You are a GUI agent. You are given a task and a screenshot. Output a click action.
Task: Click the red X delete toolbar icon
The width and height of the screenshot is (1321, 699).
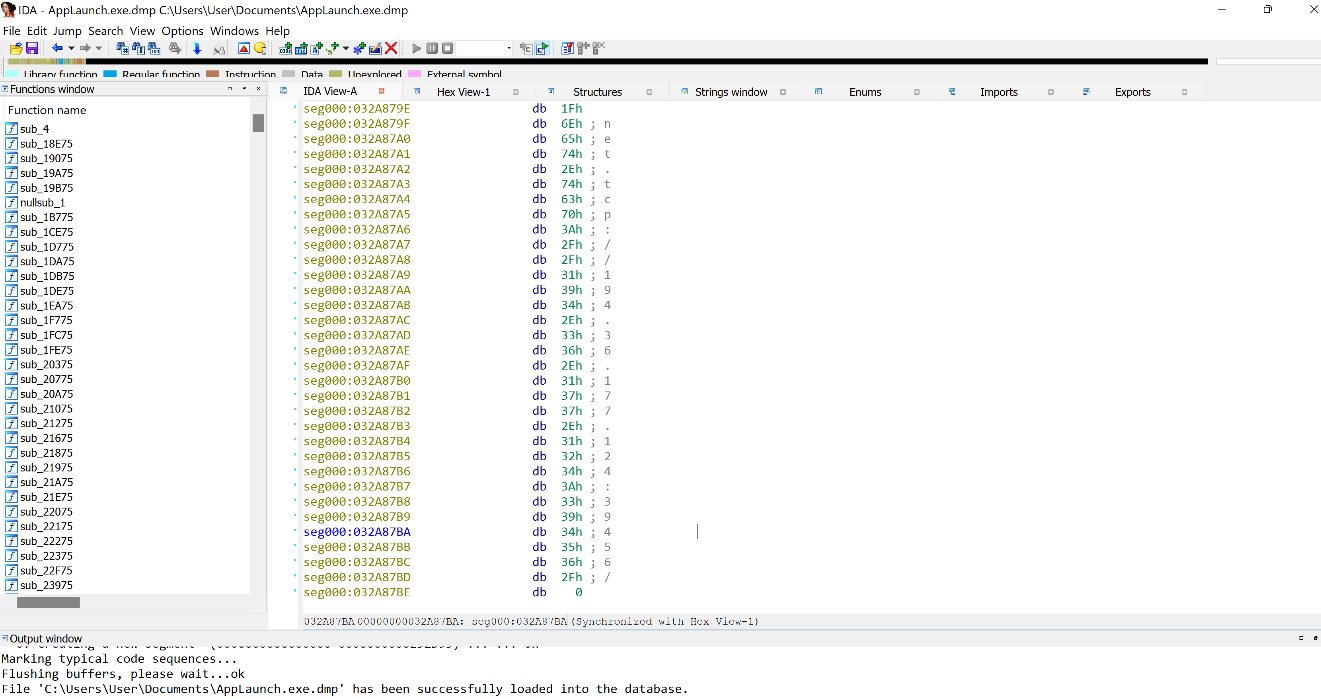click(391, 48)
